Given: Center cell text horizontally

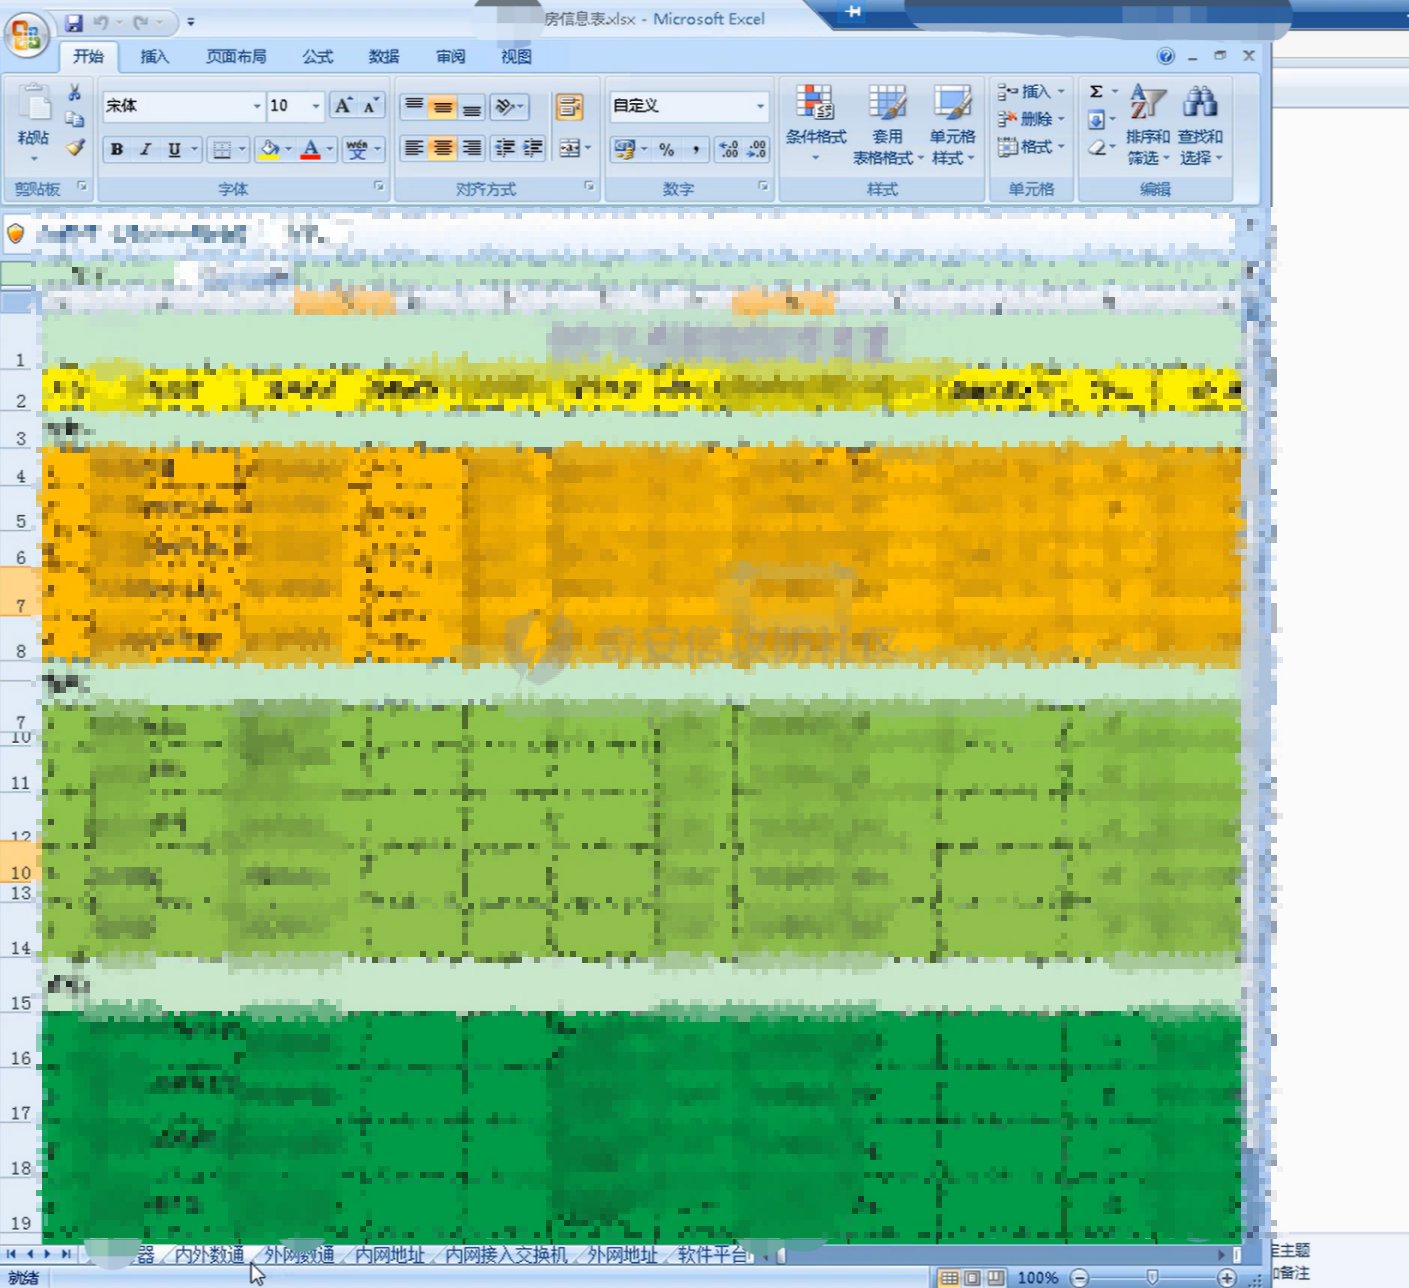Looking at the screenshot, I should pyautogui.click(x=442, y=148).
